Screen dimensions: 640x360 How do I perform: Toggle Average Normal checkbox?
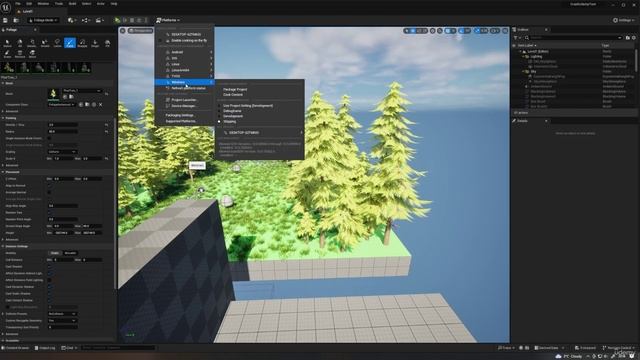49,192
